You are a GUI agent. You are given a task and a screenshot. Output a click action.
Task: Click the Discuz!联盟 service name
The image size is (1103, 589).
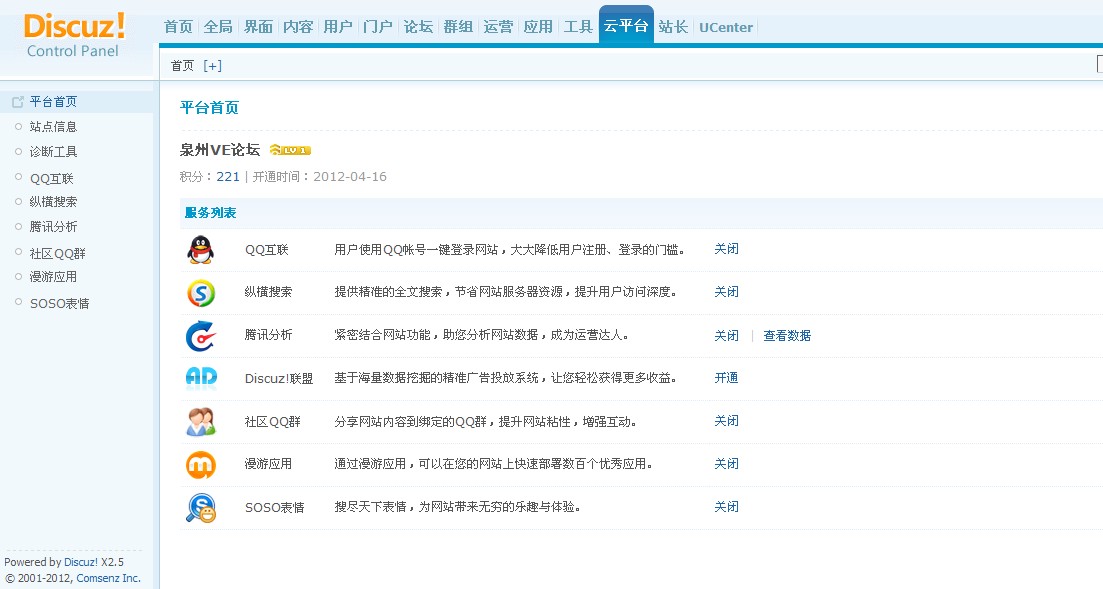point(279,379)
